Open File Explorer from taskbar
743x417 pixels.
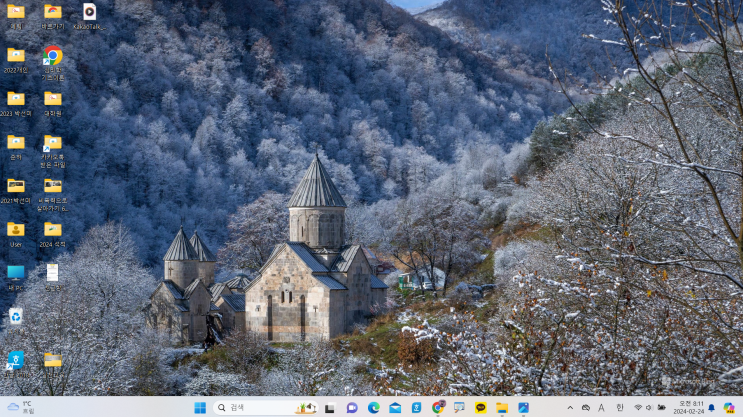coord(502,408)
